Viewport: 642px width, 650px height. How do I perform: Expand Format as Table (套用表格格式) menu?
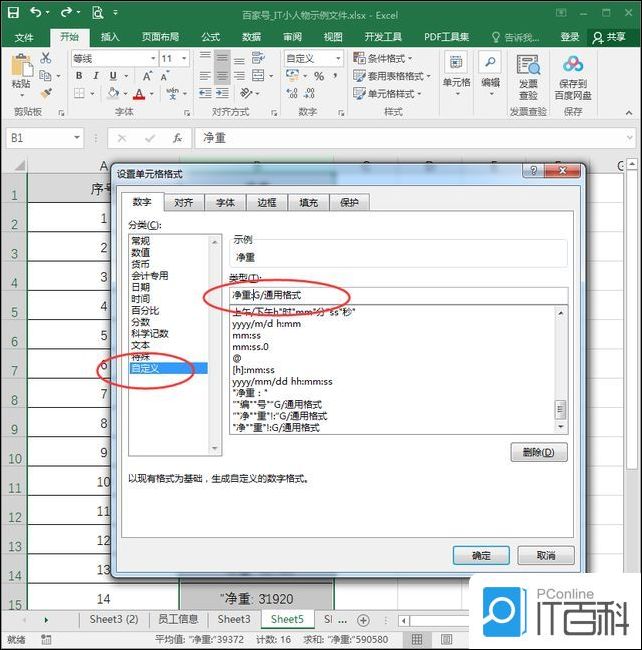[392, 76]
